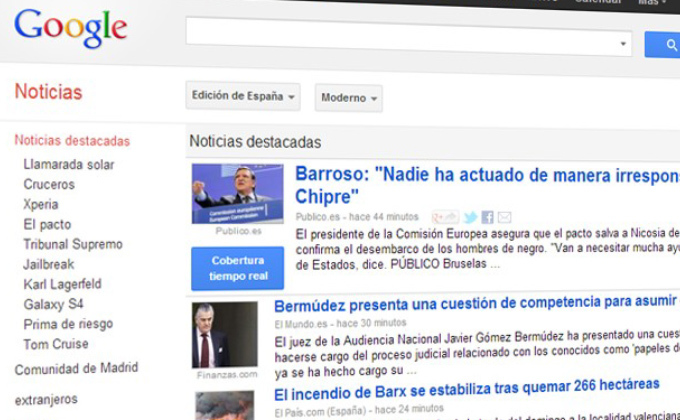Share Barroso article on Twitter
This screenshot has width=680, height=420.
point(470,217)
